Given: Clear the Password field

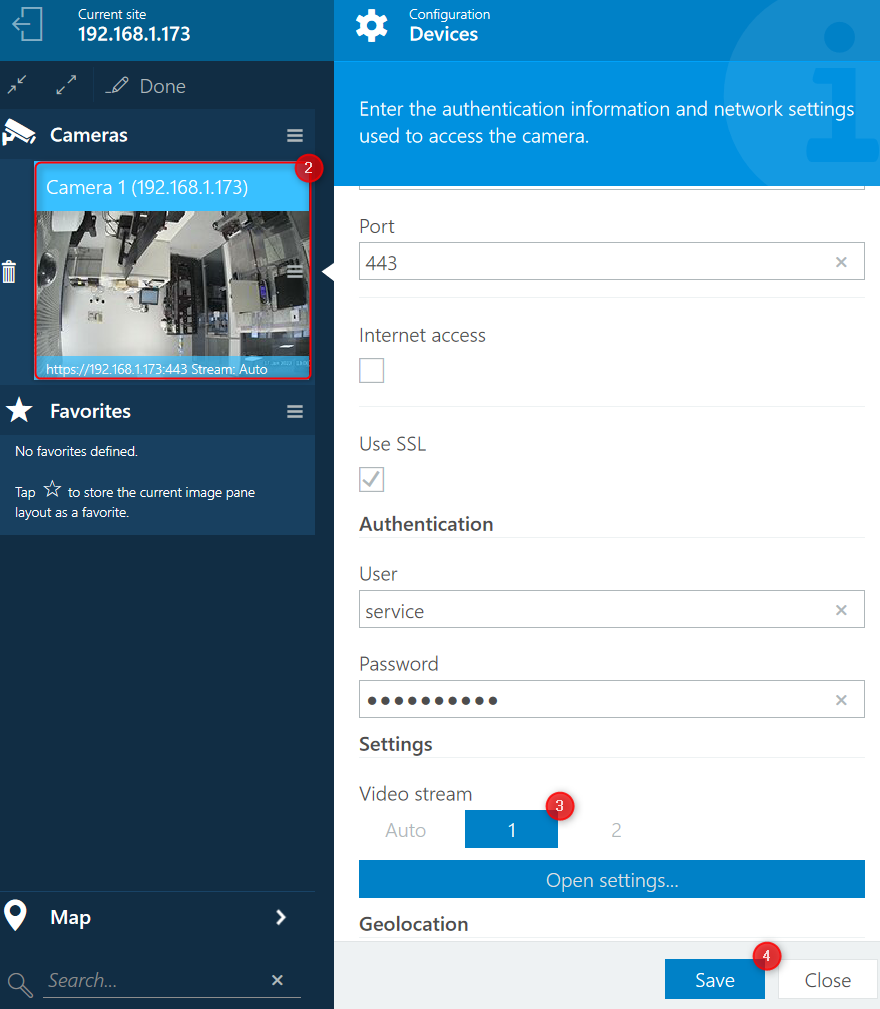Looking at the screenshot, I should tap(841, 700).
